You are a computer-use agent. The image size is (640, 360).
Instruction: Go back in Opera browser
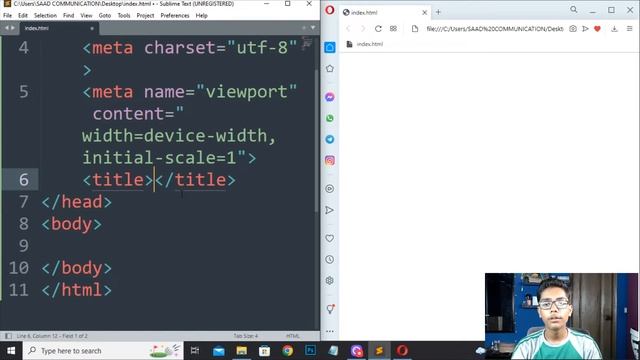tap(348, 29)
